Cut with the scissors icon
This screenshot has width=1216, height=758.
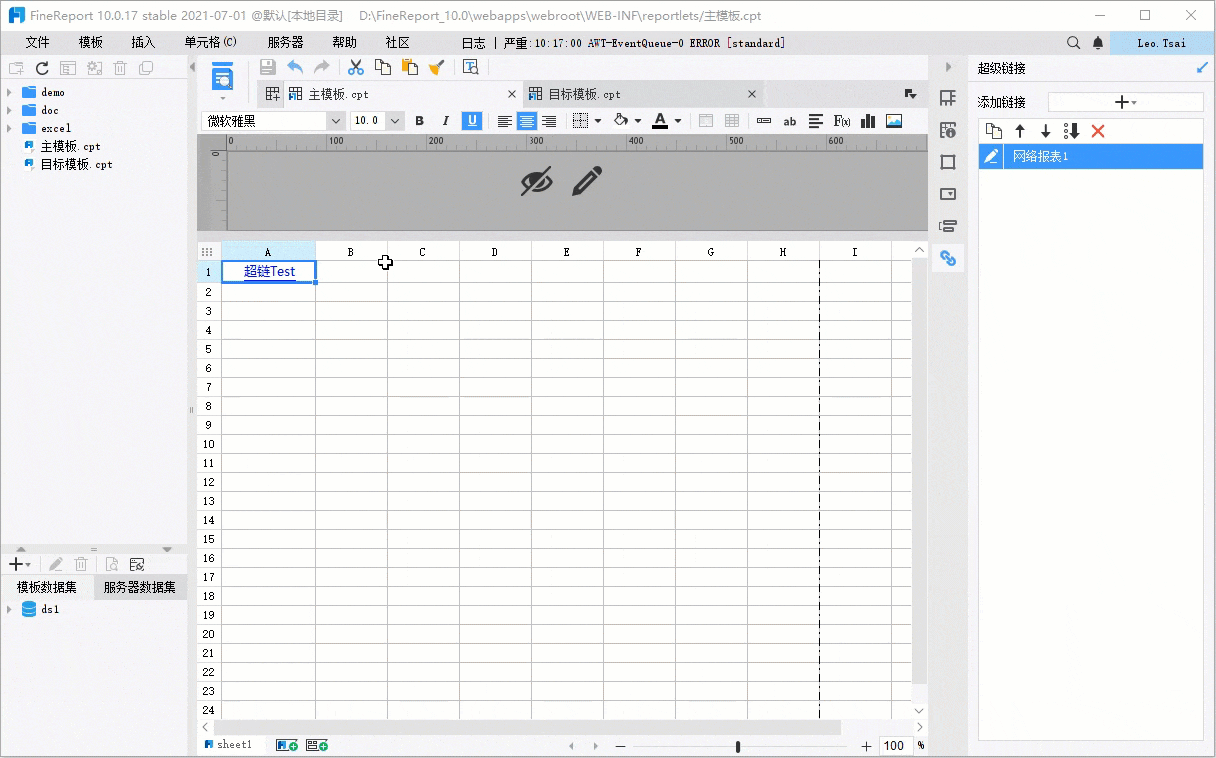[x=355, y=67]
